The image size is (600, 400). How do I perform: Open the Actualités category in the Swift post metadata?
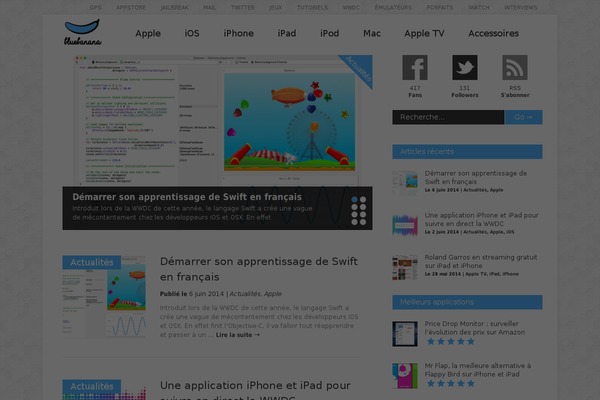(245, 294)
